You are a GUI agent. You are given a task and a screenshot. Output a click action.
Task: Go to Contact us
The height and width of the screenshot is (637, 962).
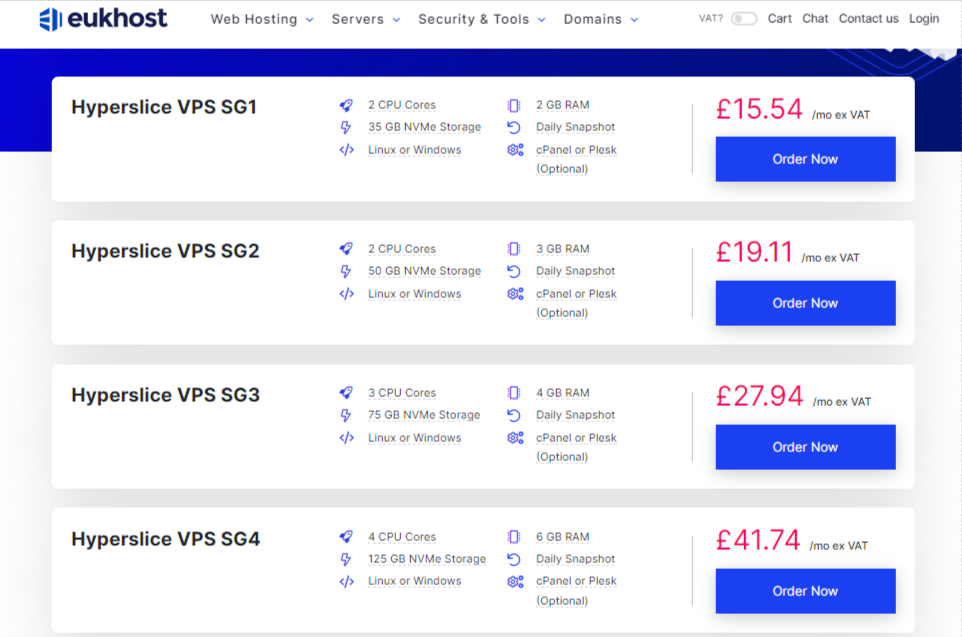coord(868,19)
